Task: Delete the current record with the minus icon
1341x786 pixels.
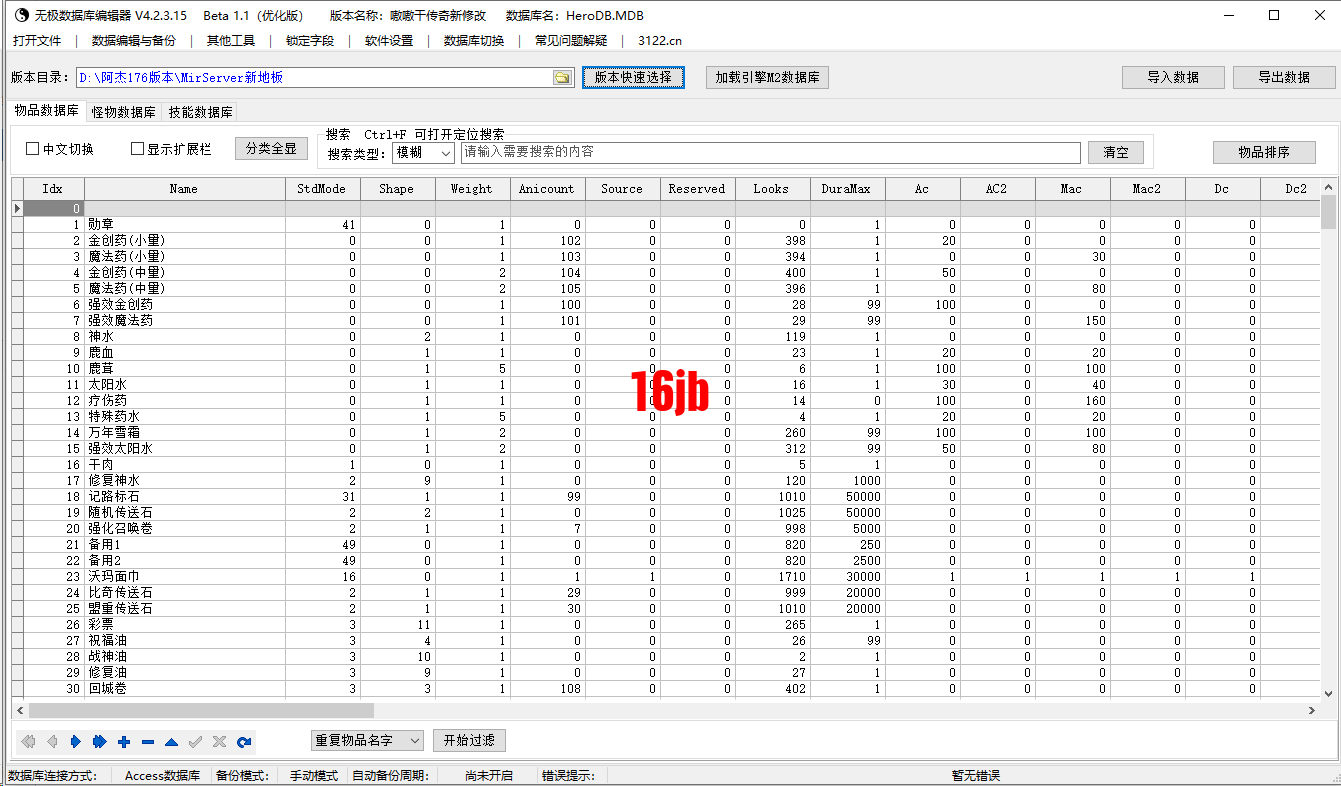Action: point(147,741)
